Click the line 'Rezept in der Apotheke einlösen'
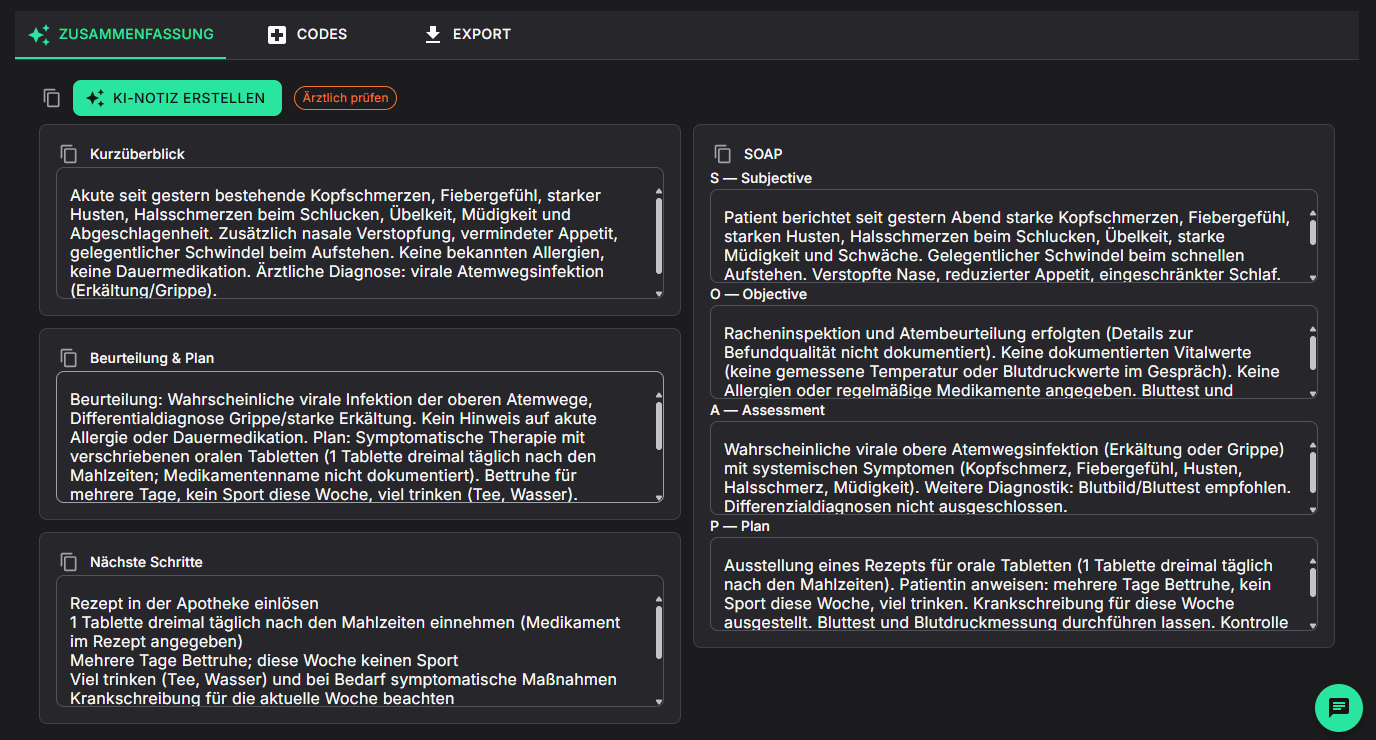Image resolution: width=1376 pixels, height=740 pixels. (194, 603)
